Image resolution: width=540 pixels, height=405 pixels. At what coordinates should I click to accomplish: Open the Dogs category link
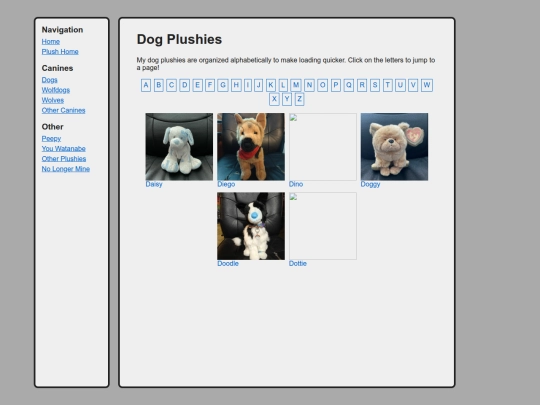coord(50,80)
